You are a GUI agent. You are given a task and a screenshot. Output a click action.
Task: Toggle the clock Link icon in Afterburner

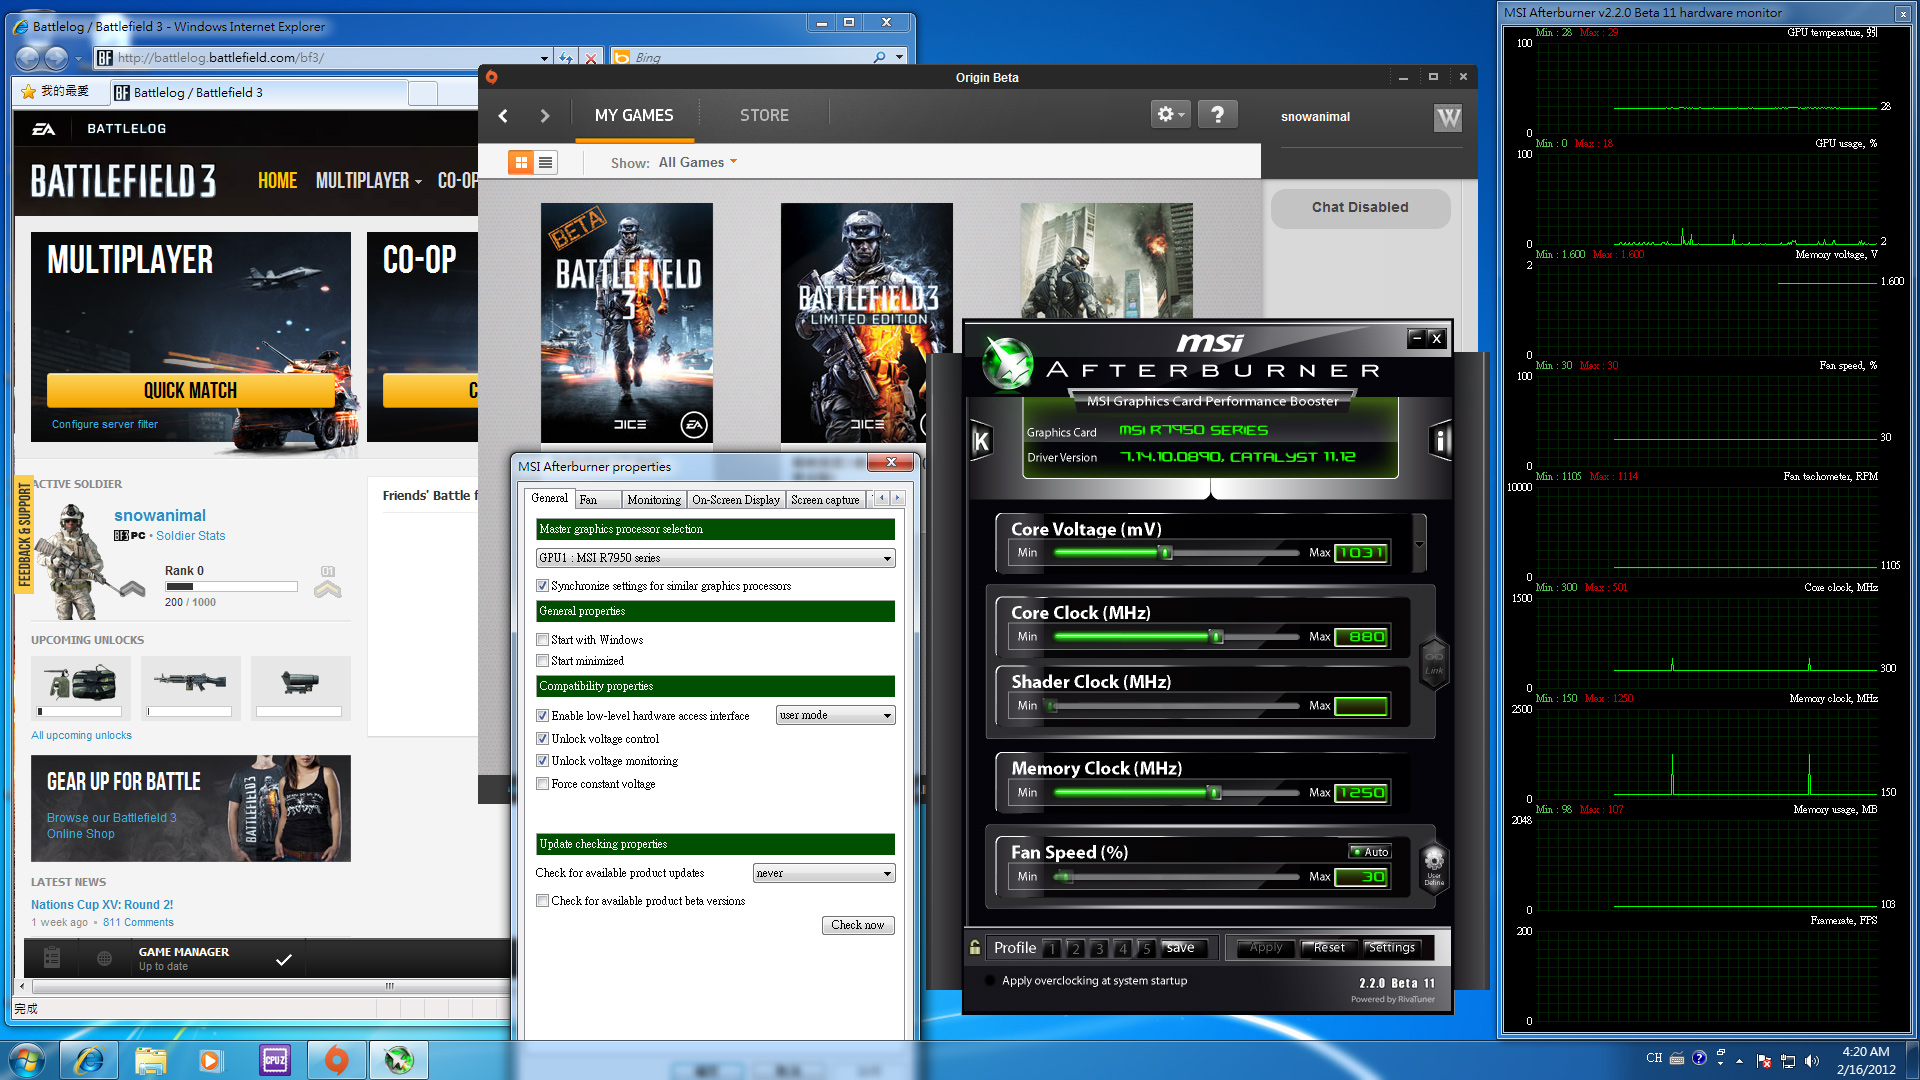1434,663
